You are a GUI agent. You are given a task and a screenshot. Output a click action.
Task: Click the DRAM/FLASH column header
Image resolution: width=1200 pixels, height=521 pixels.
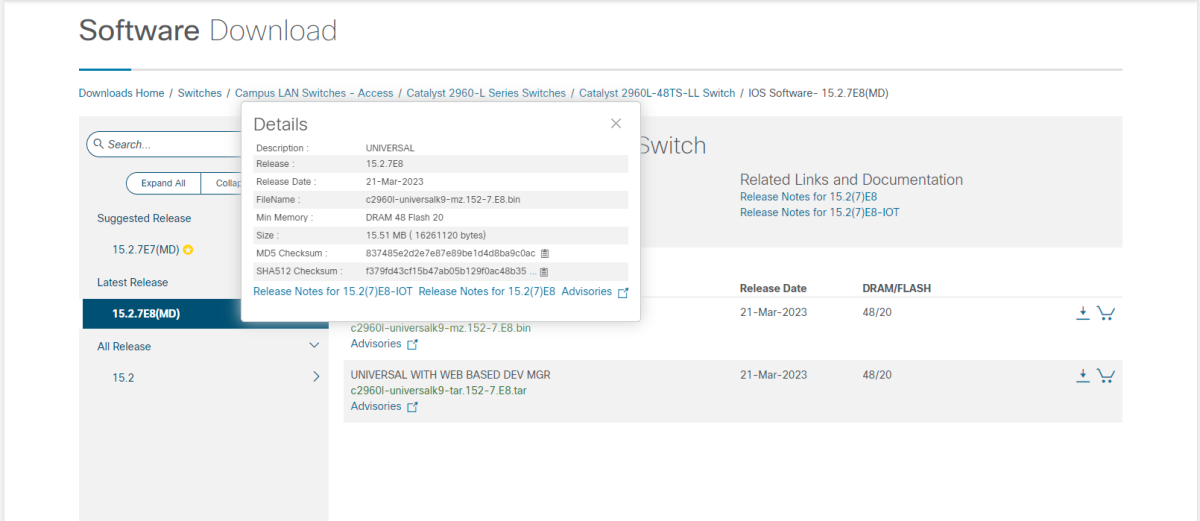tap(897, 288)
